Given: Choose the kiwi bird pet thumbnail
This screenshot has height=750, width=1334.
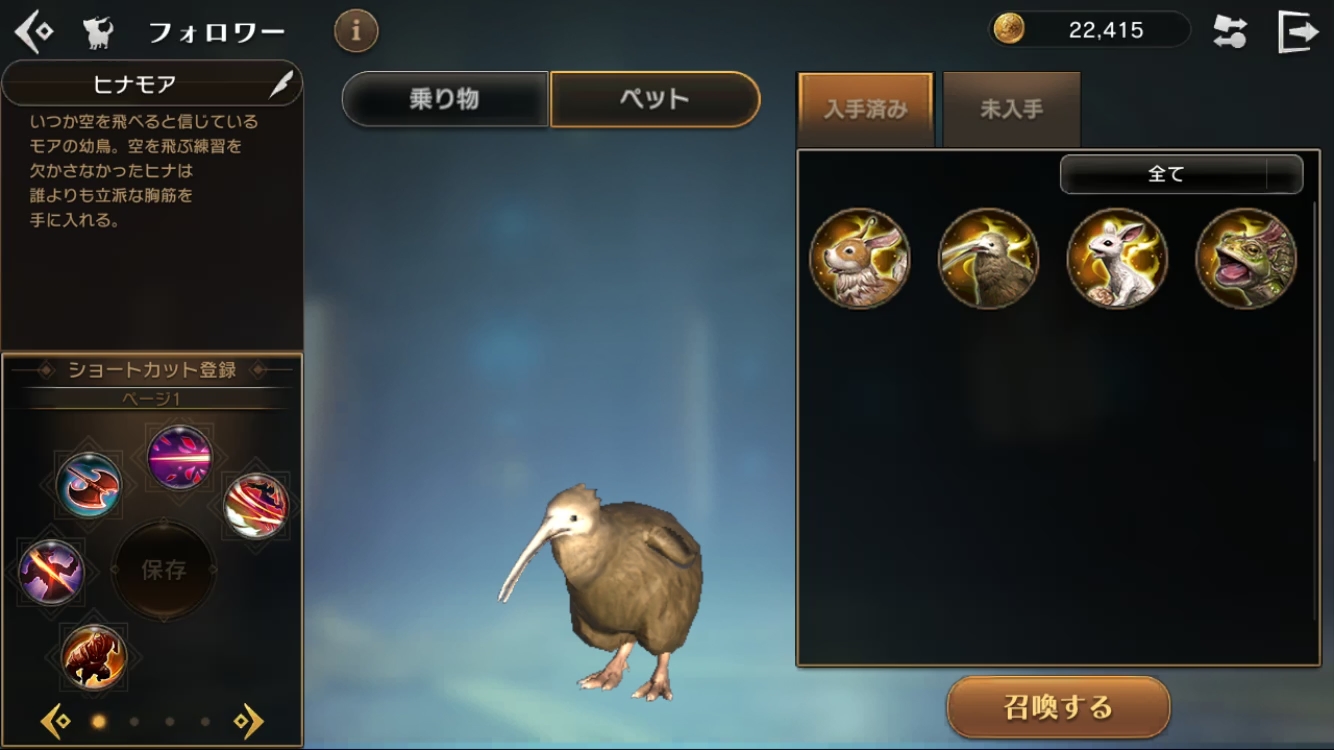Looking at the screenshot, I should 988,258.
